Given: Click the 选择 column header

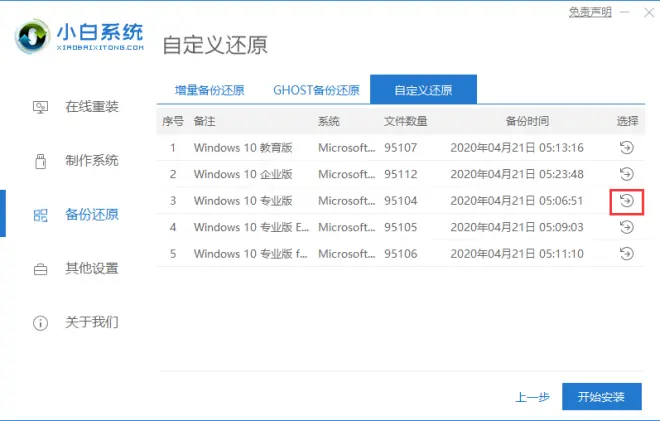Looking at the screenshot, I should (628, 122).
